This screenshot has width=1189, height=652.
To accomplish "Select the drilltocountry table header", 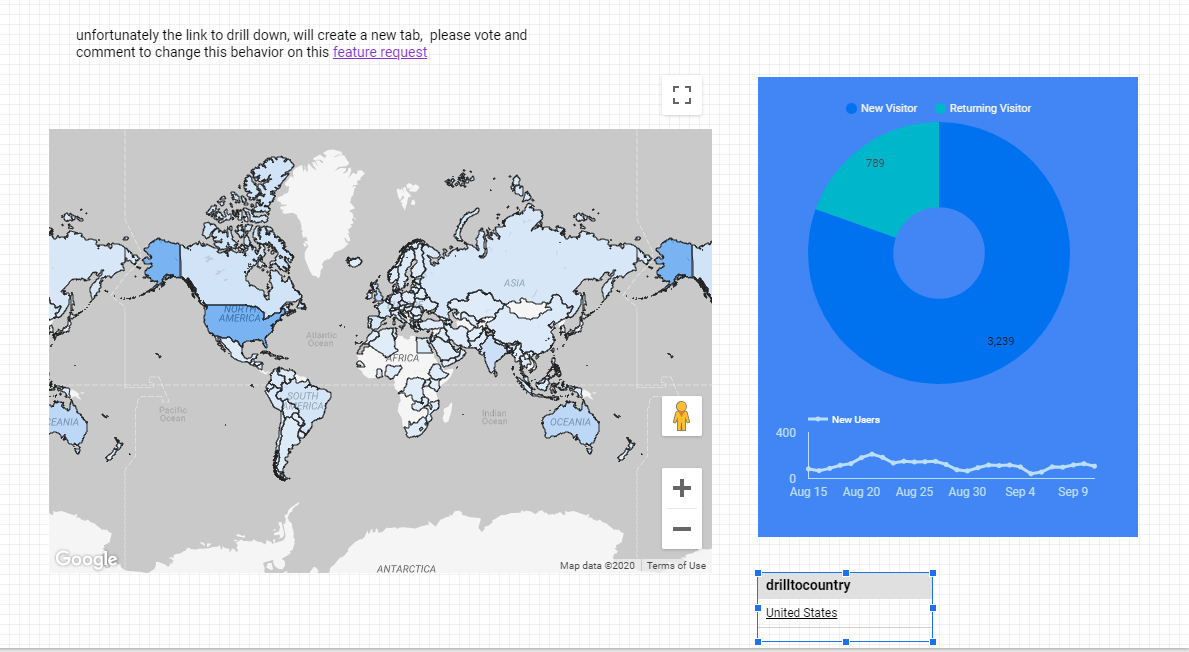I will (845, 585).
